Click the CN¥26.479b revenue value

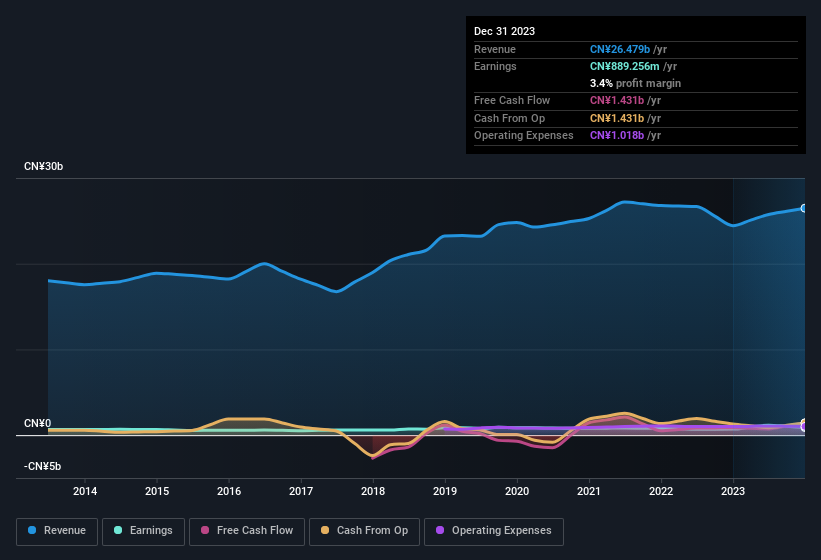[620, 49]
